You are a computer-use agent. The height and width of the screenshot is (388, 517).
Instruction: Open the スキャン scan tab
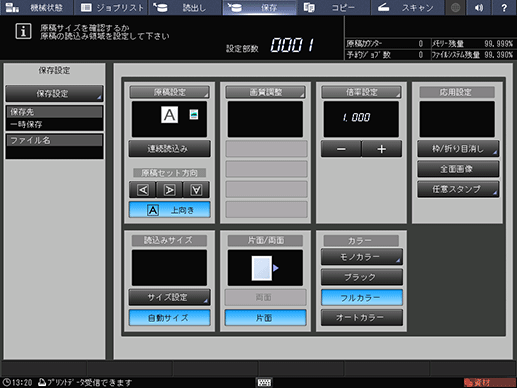tap(407, 7)
